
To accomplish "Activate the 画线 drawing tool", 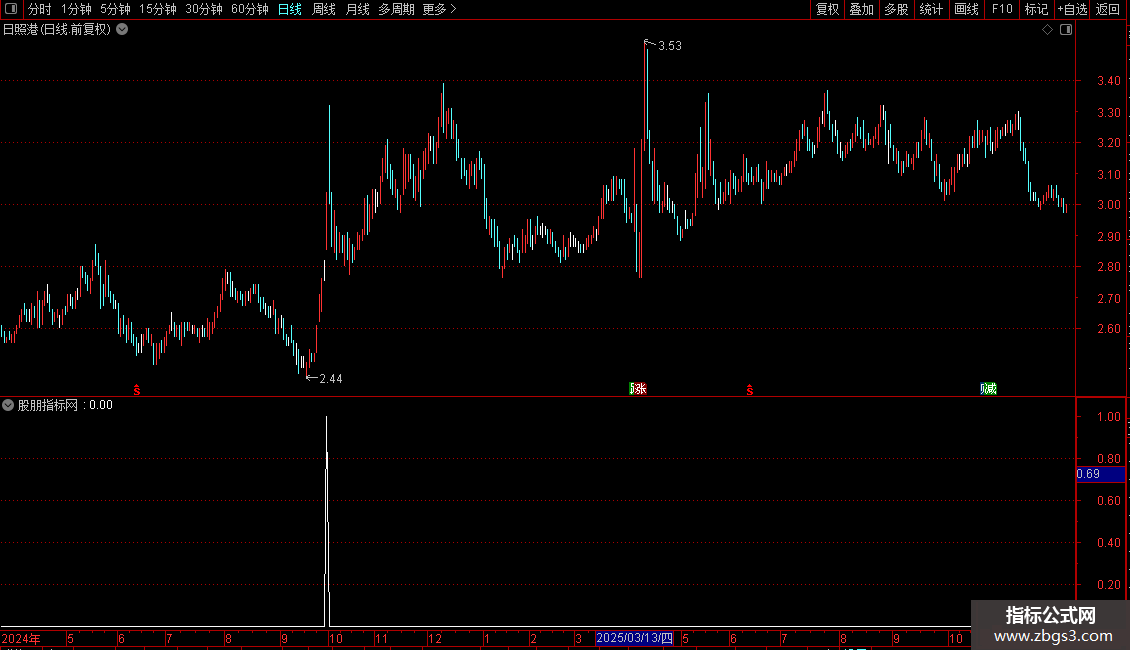I will (x=966, y=9).
